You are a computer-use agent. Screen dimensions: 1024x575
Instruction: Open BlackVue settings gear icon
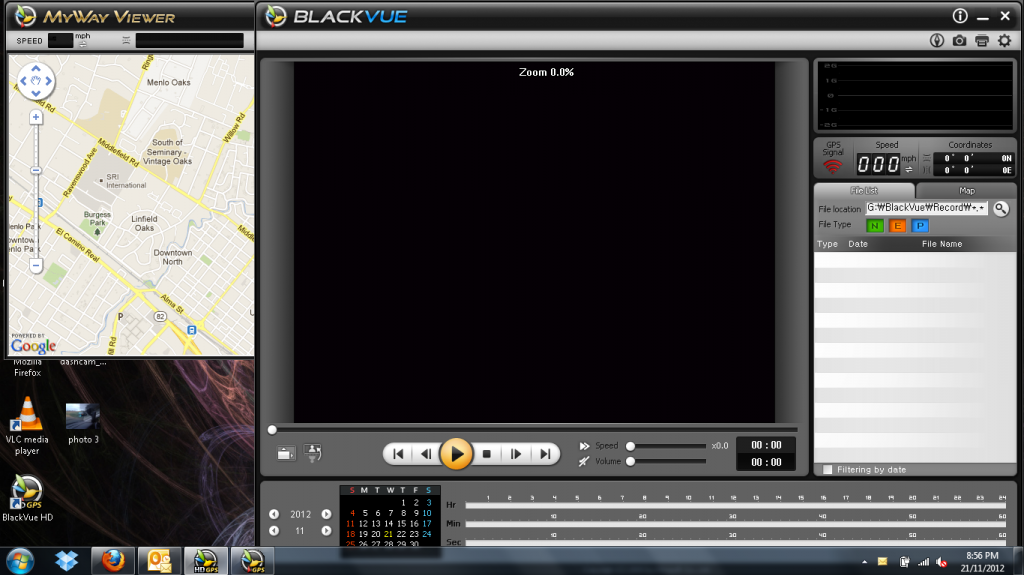[x=1004, y=41]
